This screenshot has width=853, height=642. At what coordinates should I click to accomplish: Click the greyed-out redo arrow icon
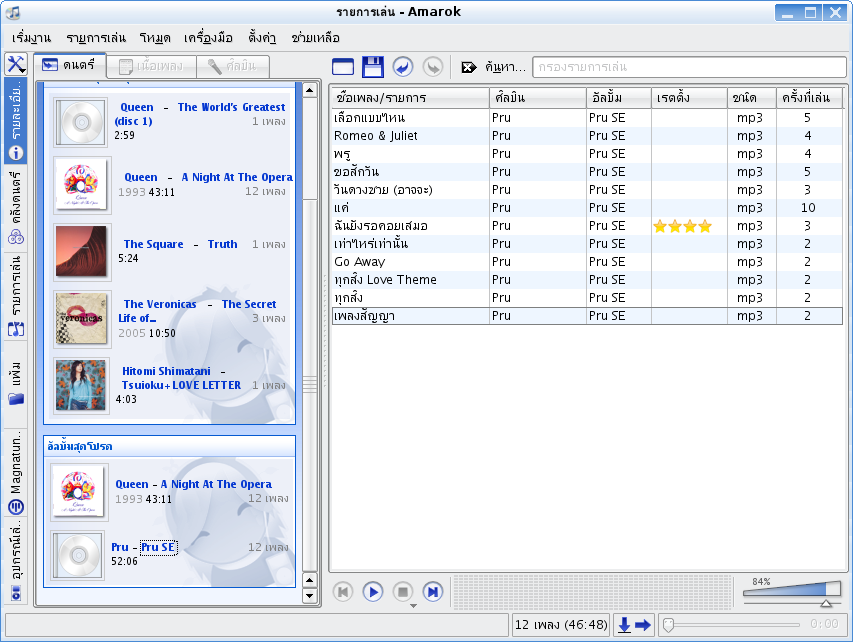(433, 67)
